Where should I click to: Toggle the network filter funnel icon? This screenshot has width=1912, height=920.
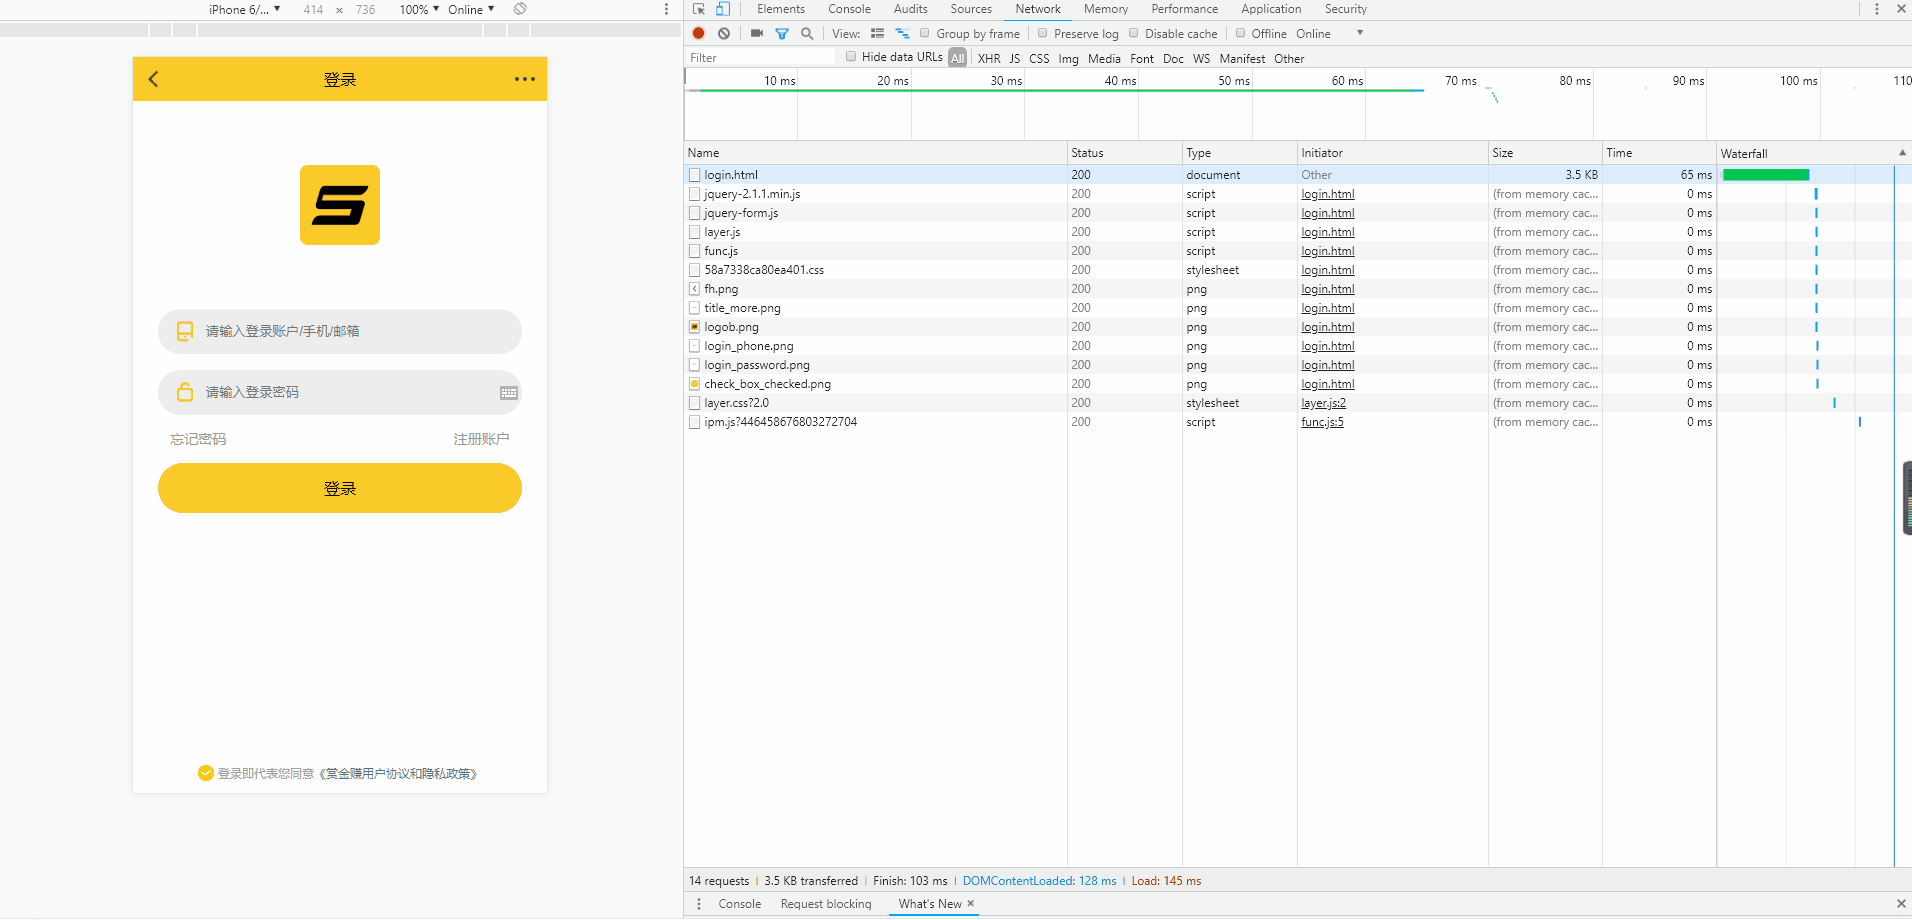coord(782,34)
